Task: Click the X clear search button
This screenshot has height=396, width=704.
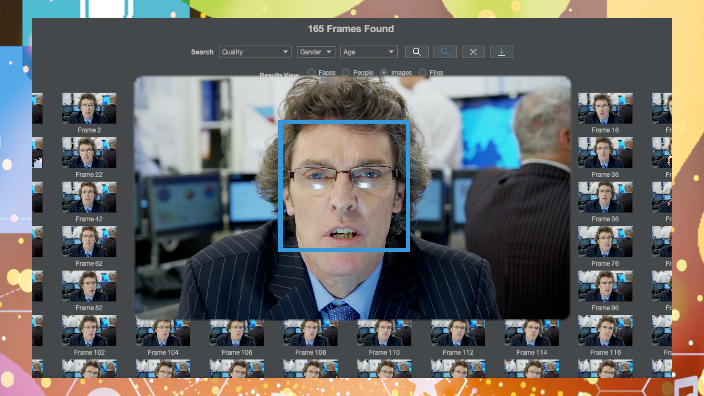Action: click(x=473, y=52)
